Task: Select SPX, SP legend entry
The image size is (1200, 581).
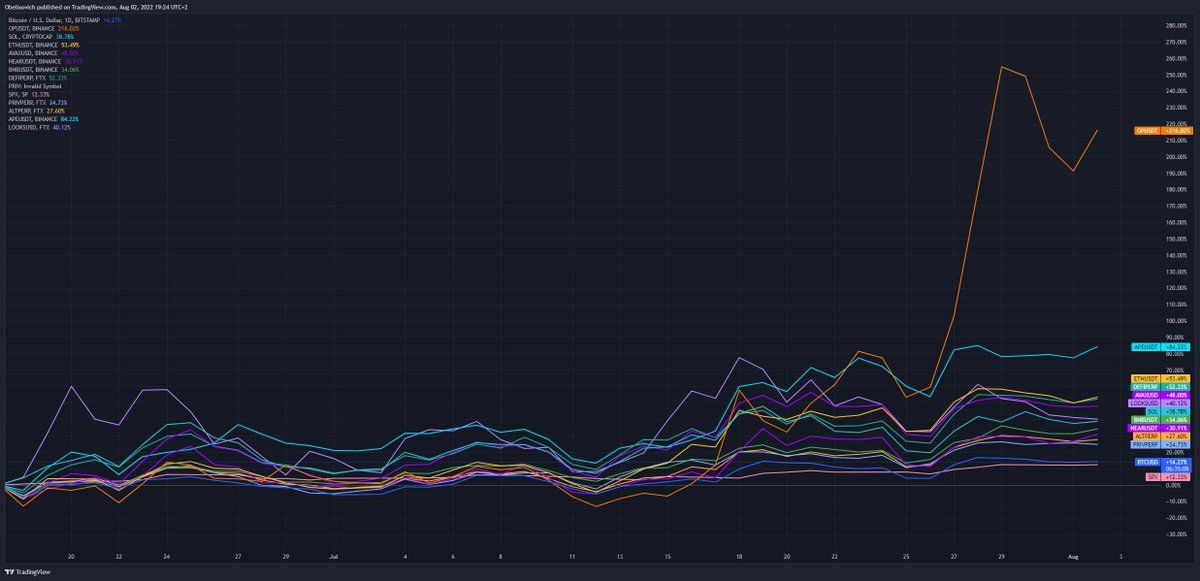Action: coord(27,94)
